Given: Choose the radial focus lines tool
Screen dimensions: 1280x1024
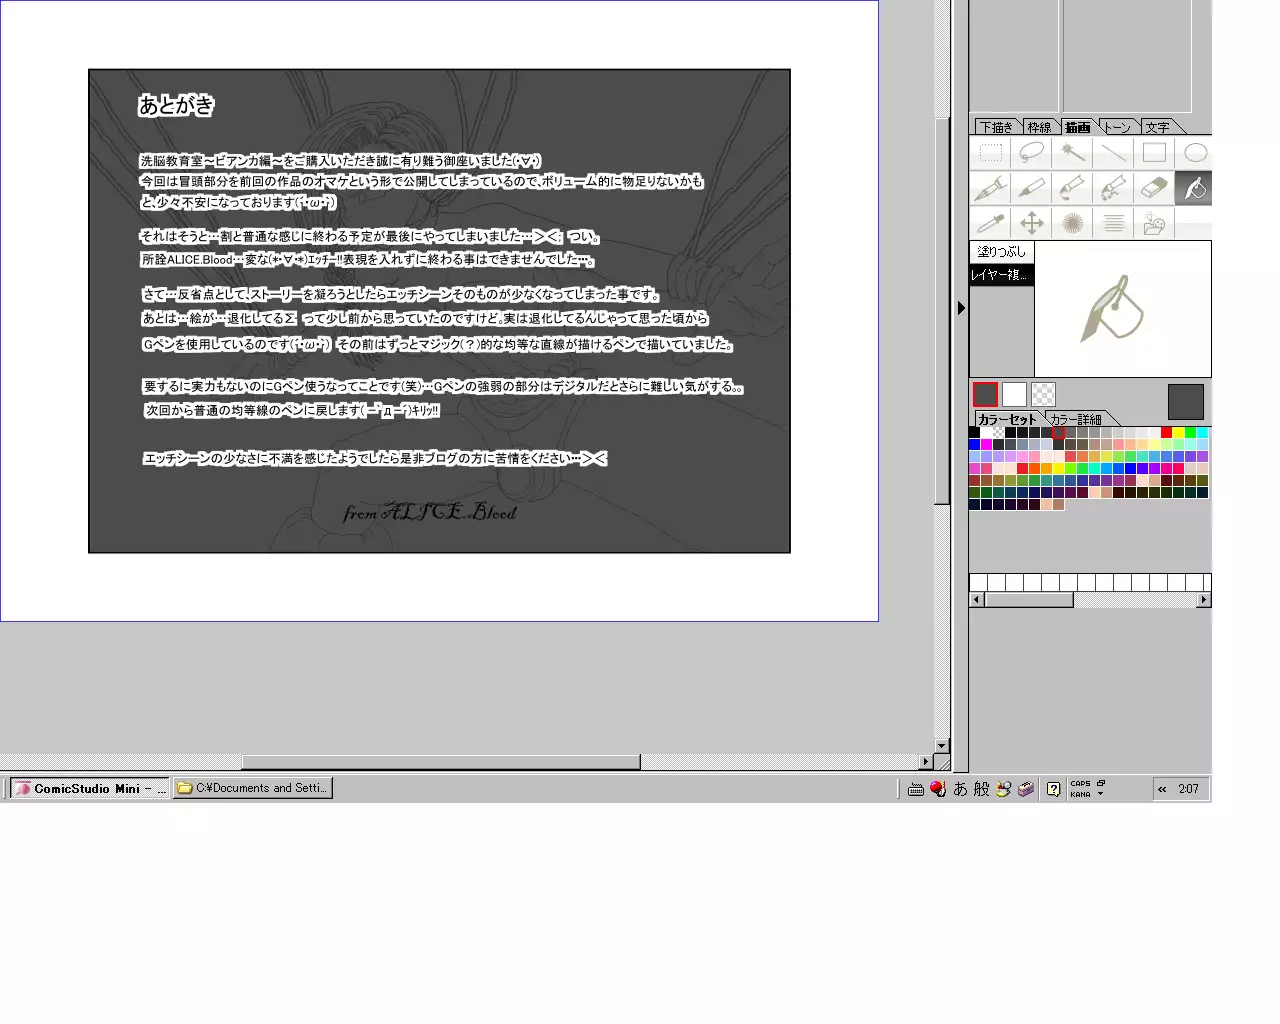Looking at the screenshot, I should pyautogui.click(x=1072, y=223).
